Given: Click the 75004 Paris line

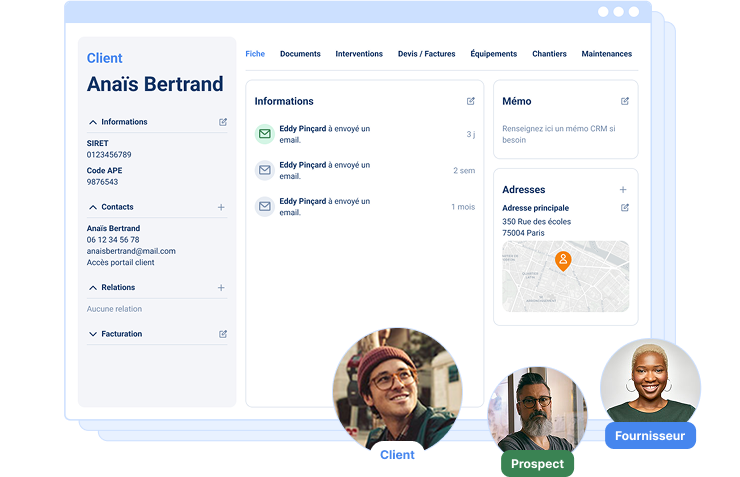Looking at the screenshot, I should coord(523,233).
